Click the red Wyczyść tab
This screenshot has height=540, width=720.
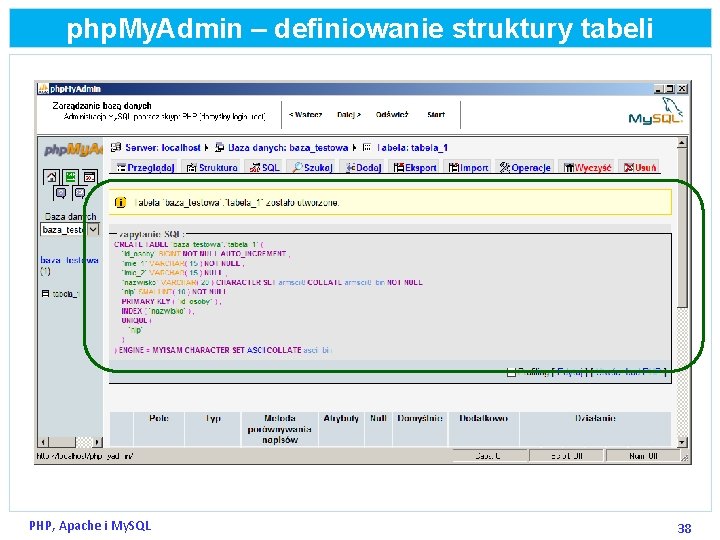pyautogui.click(x=587, y=168)
